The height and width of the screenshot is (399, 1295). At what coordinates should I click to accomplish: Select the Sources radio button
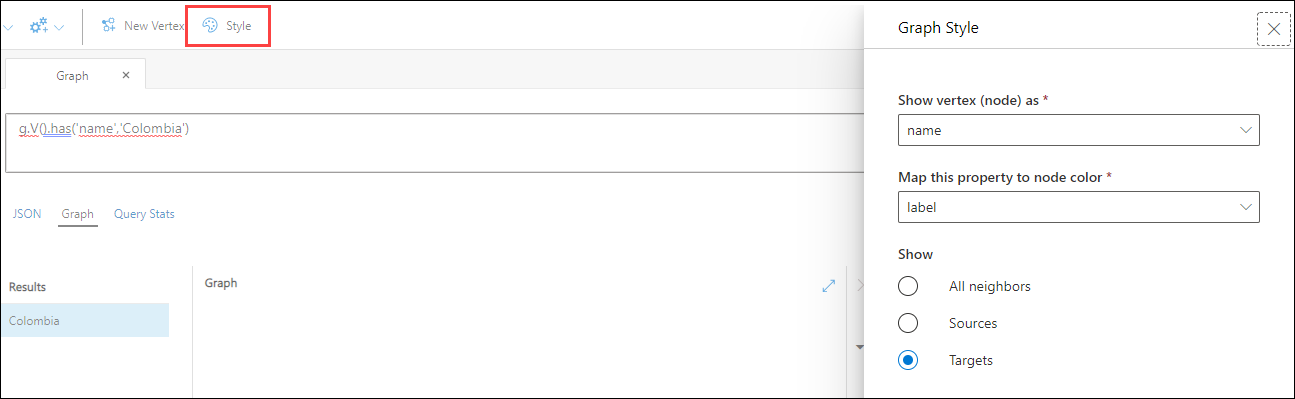908,323
